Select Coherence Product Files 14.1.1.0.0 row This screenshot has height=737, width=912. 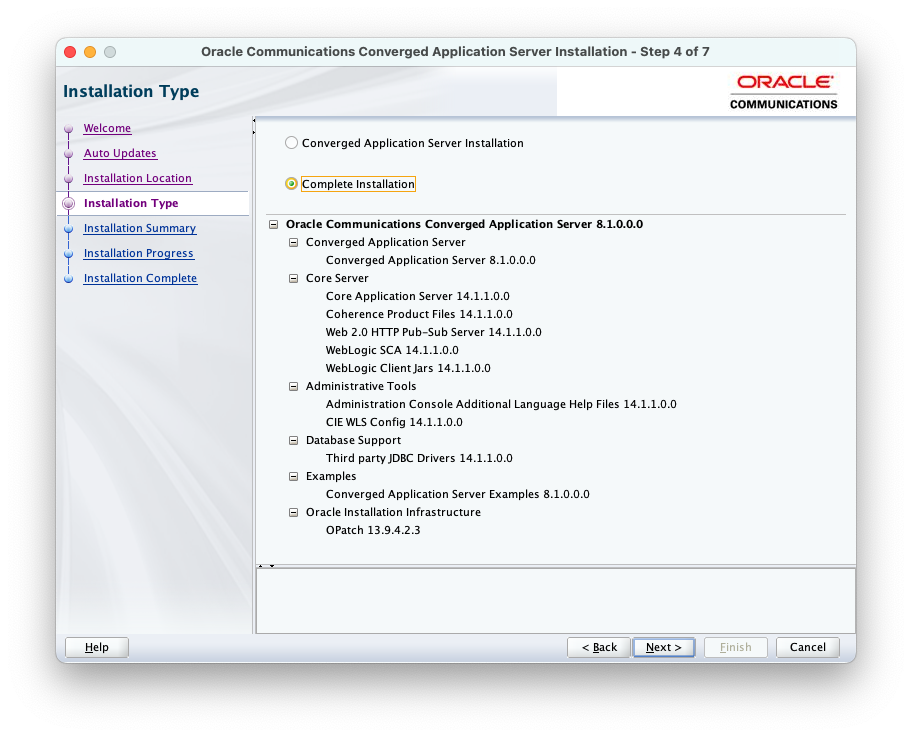pyautogui.click(x=419, y=314)
